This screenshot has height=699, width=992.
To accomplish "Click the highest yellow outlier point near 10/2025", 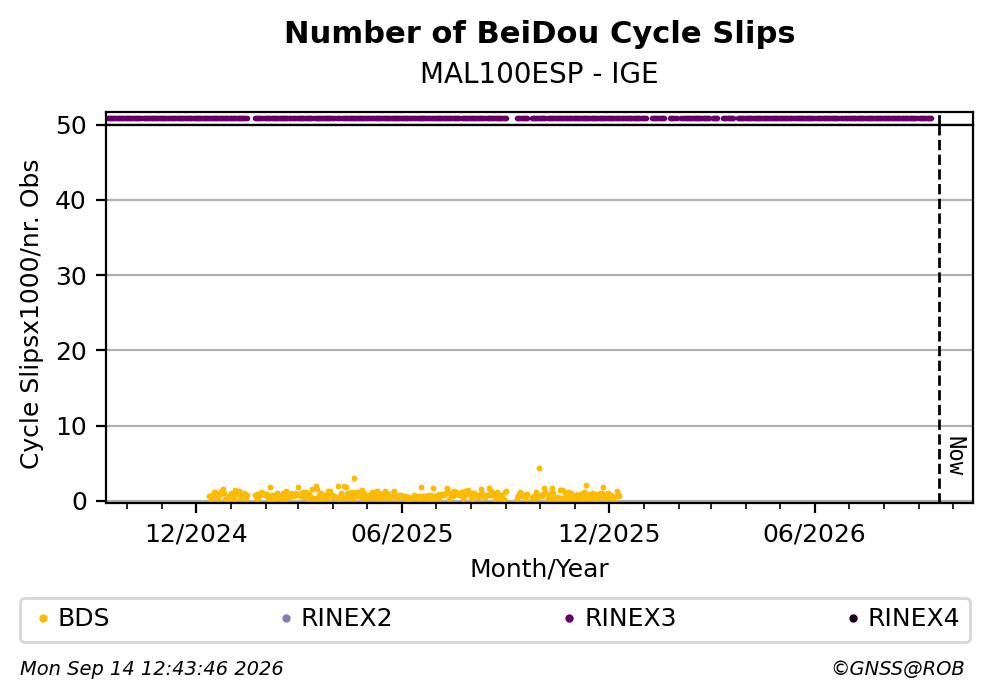I will click(x=539, y=469).
